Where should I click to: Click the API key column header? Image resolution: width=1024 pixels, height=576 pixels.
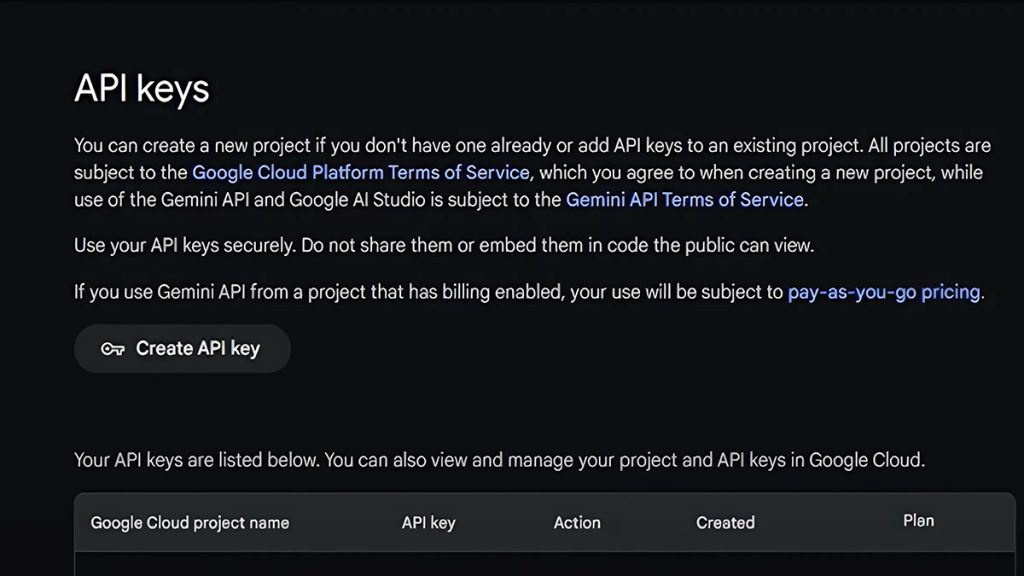click(428, 523)
